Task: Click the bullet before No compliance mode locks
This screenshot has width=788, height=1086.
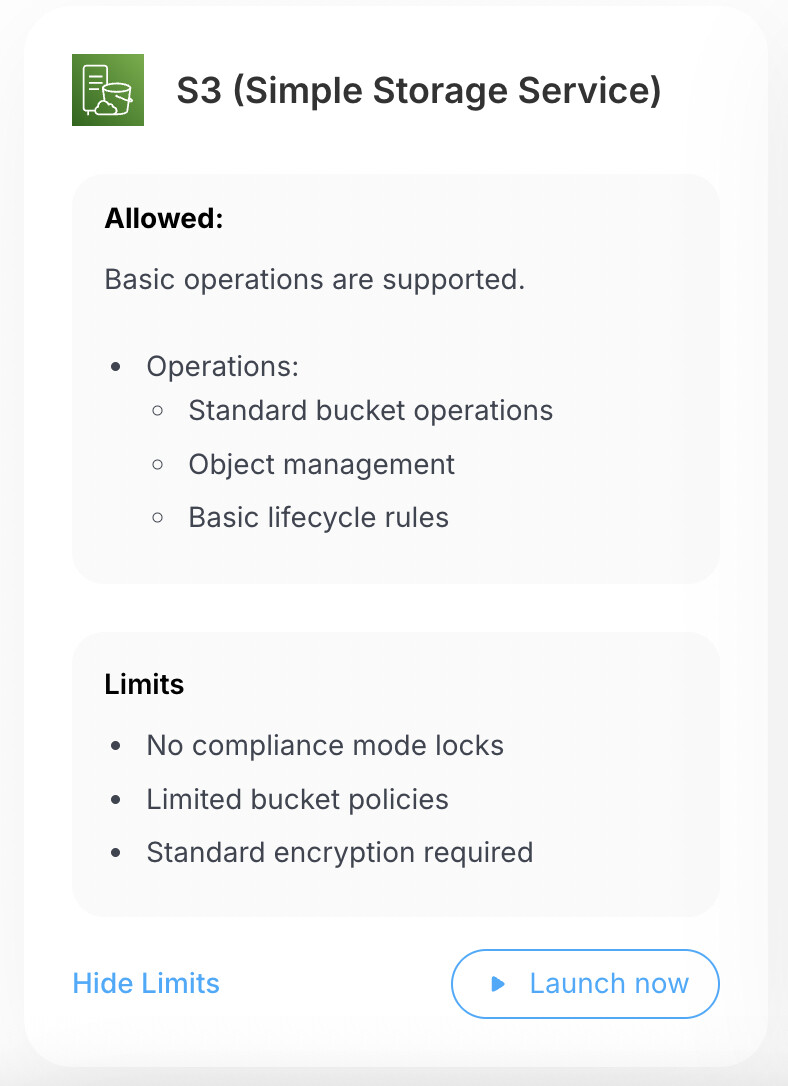Action: coord(116,746)
